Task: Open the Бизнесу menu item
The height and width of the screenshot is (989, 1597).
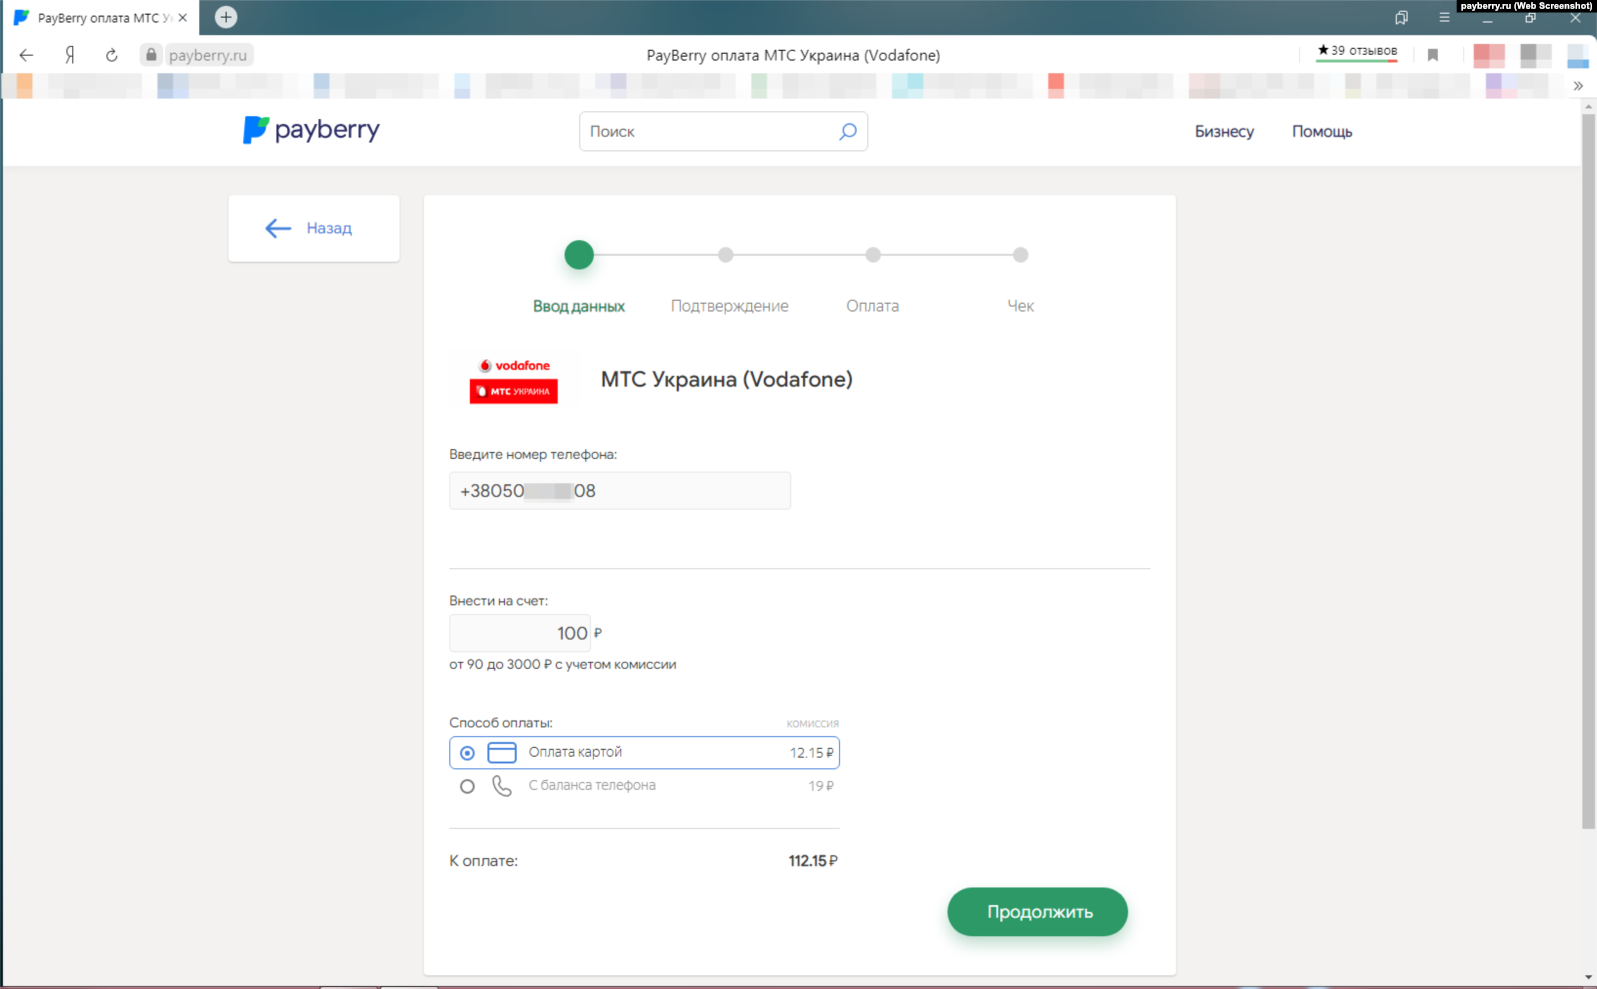Action: click(1224, 131)
